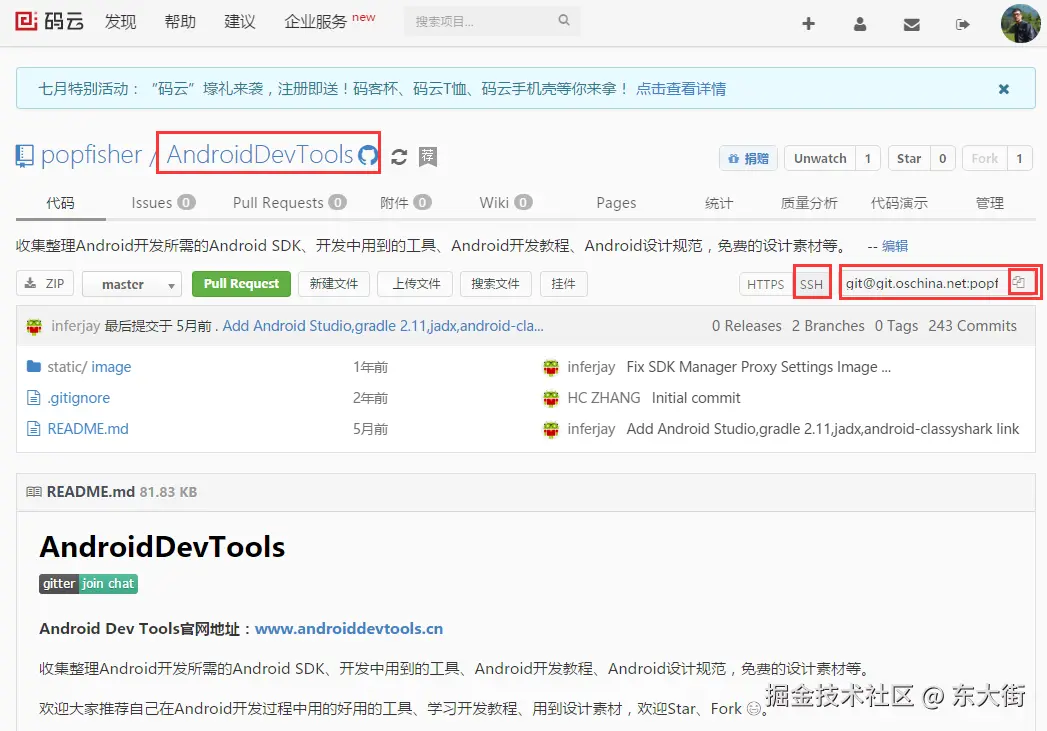Image resolution: width=1047 pixels, height=731 pixels.
Task: Open the 代码 tab
Action: coord(60,203)
